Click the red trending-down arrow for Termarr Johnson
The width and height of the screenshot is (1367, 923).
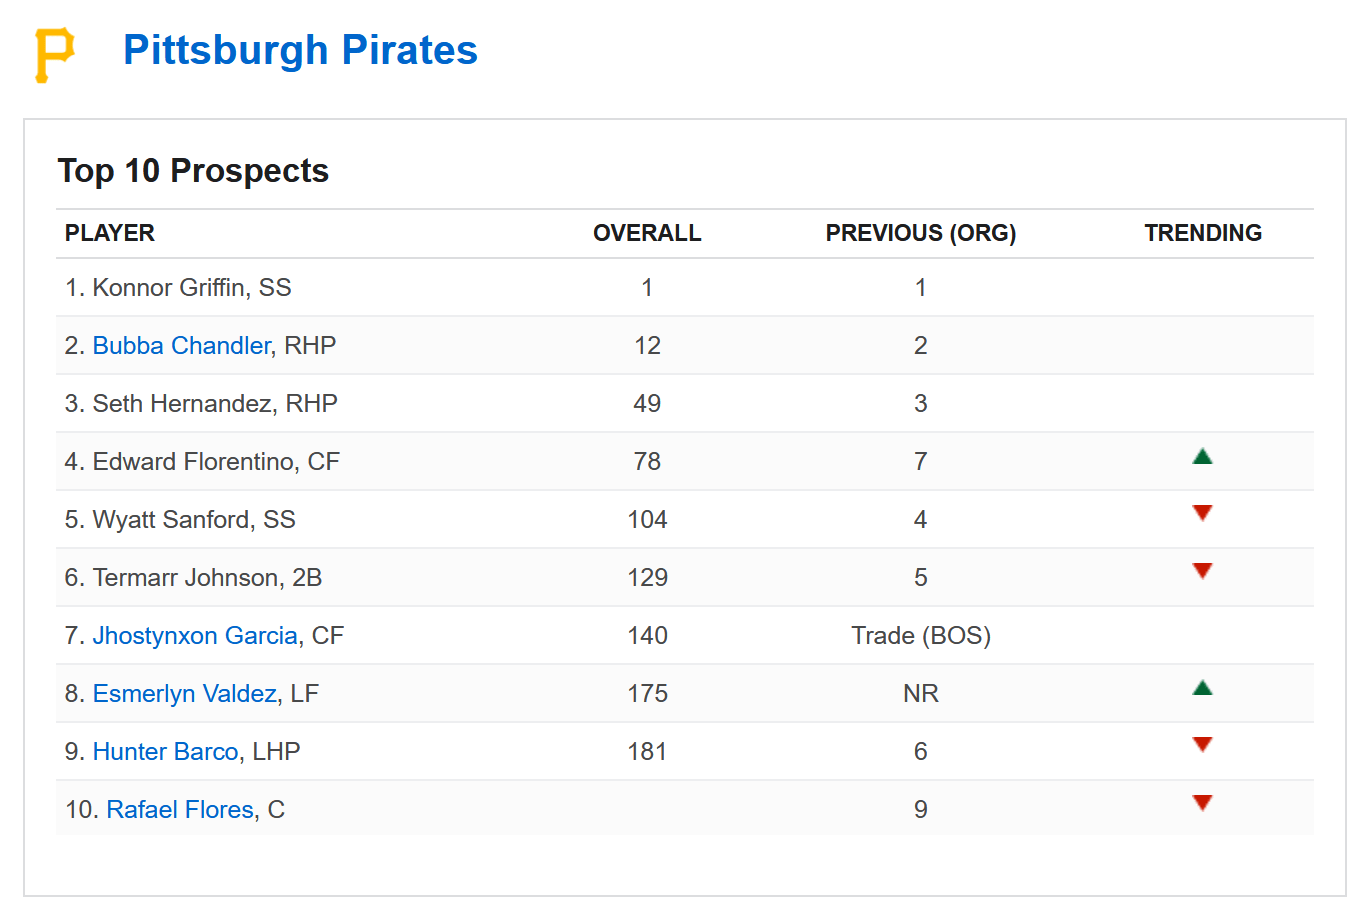tap(1203, 571)
